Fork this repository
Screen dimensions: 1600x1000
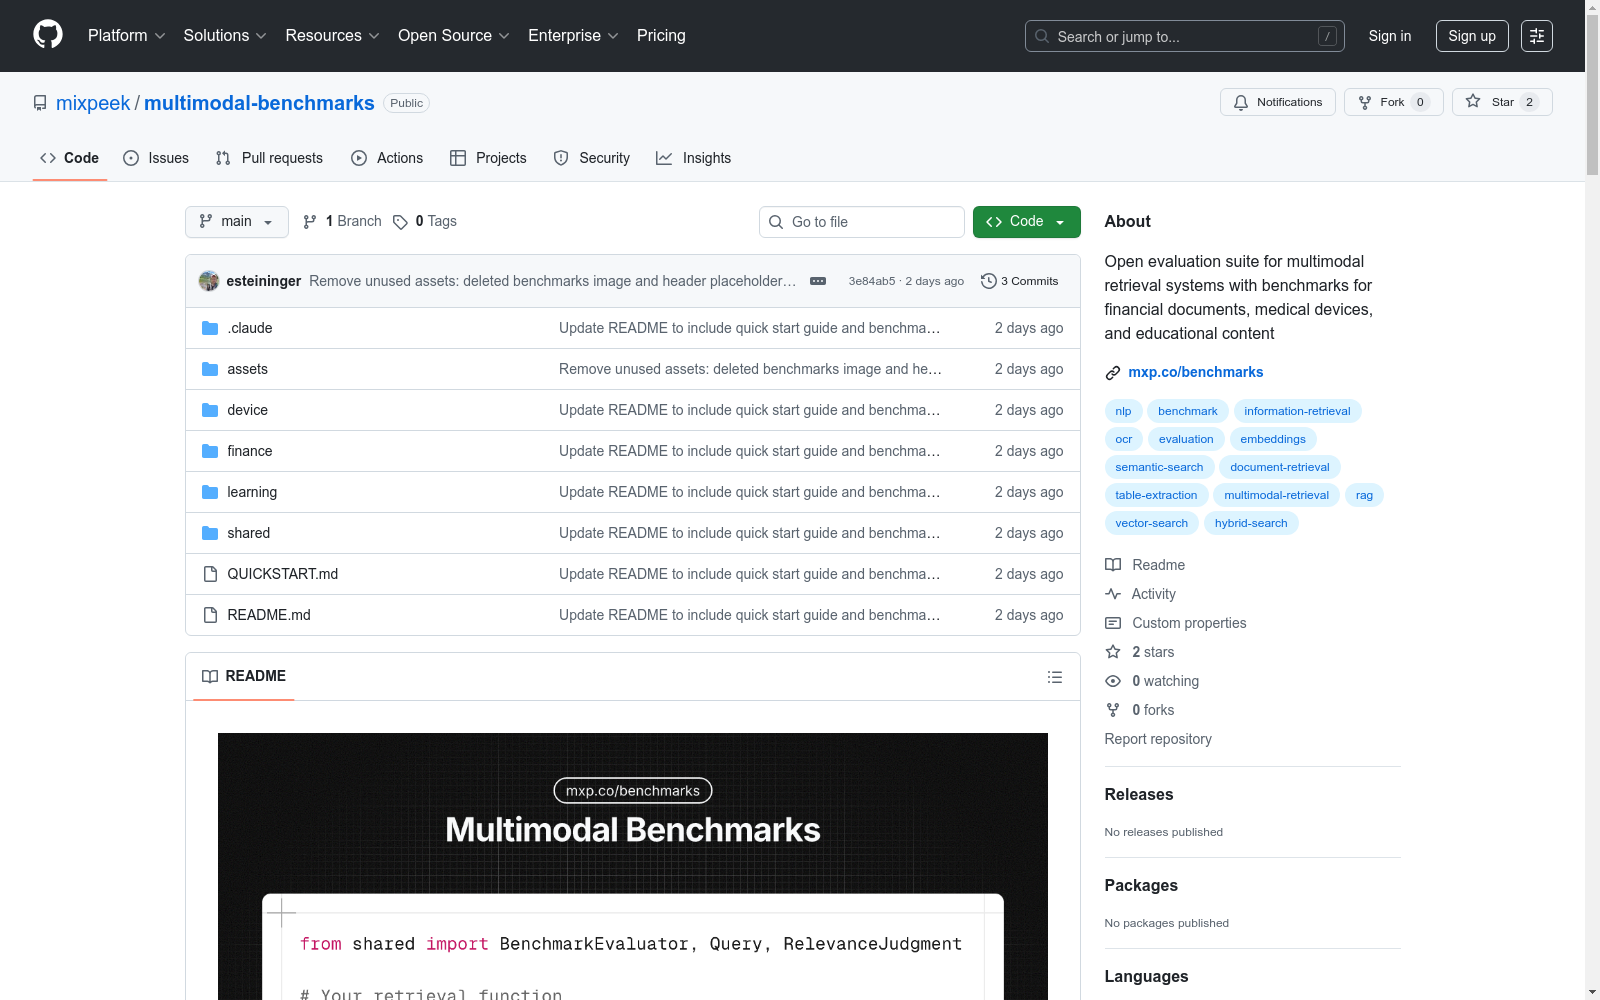point(1393,102)
